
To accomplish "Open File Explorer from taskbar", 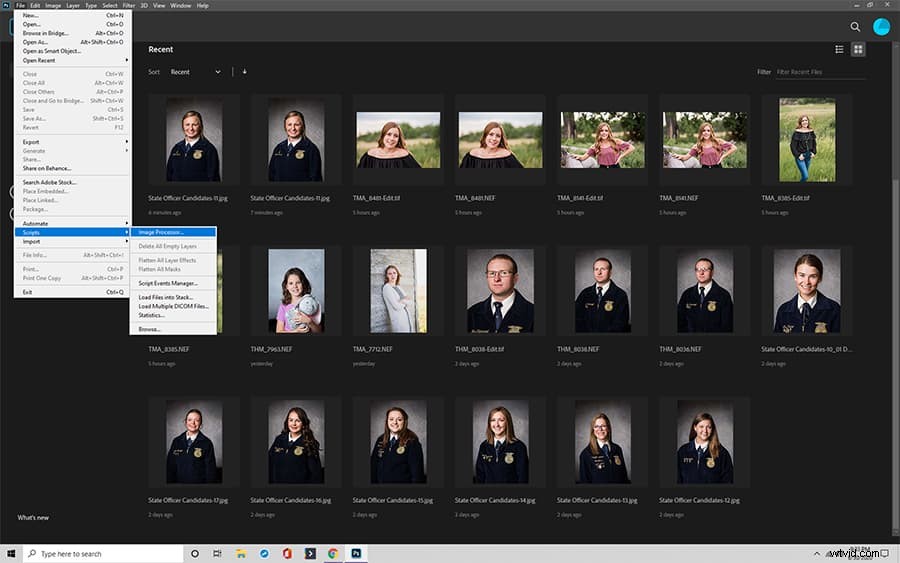I will point(241,554).
